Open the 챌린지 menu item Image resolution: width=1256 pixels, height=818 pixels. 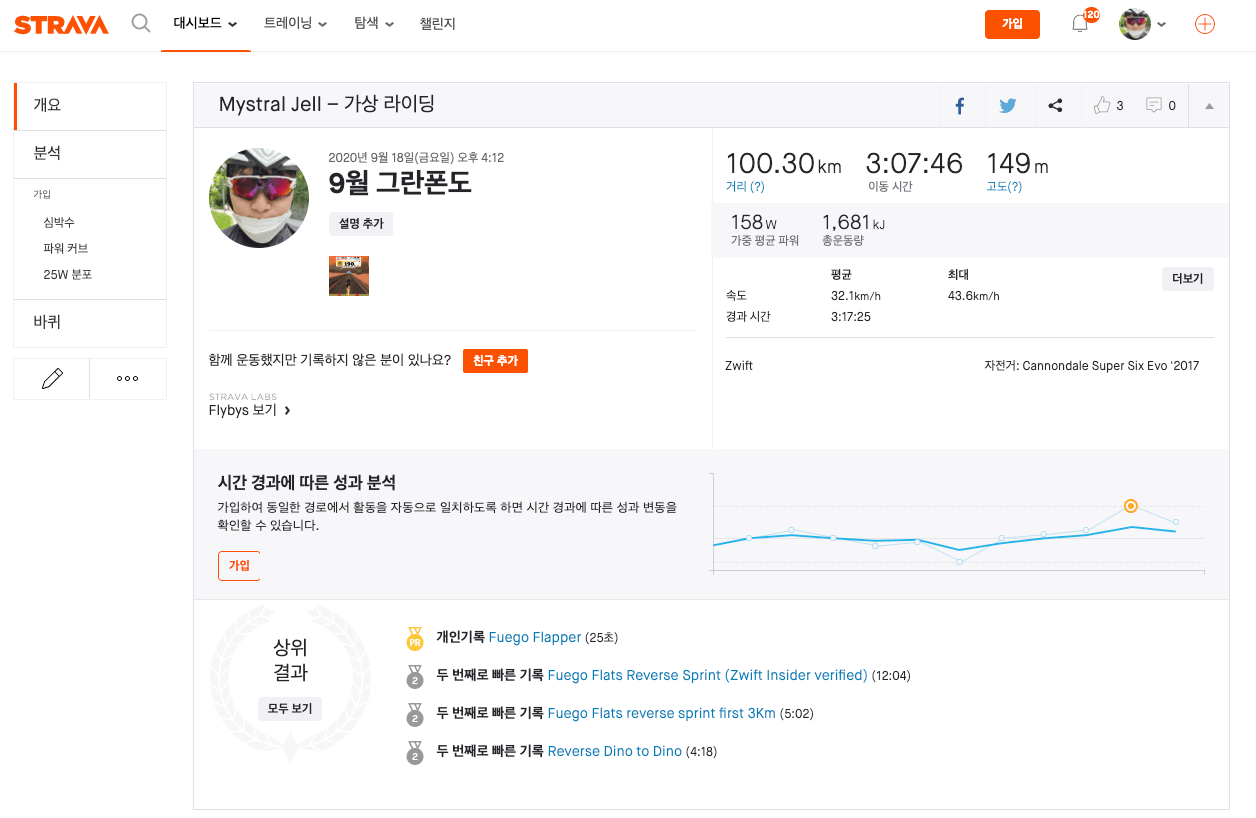pos(438,24)
